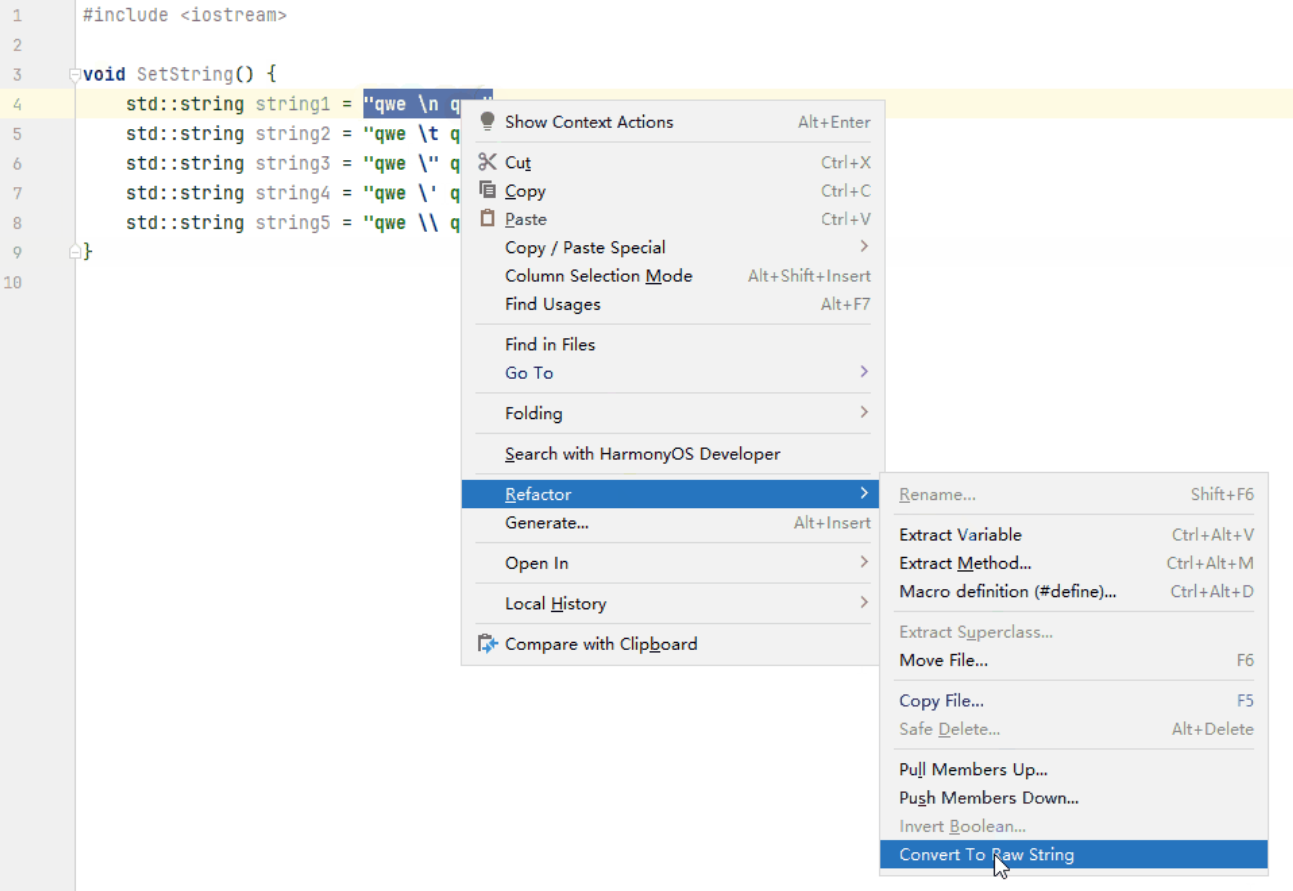
Task: Collapse the SetString function fold marker
Action: point(74,74)
